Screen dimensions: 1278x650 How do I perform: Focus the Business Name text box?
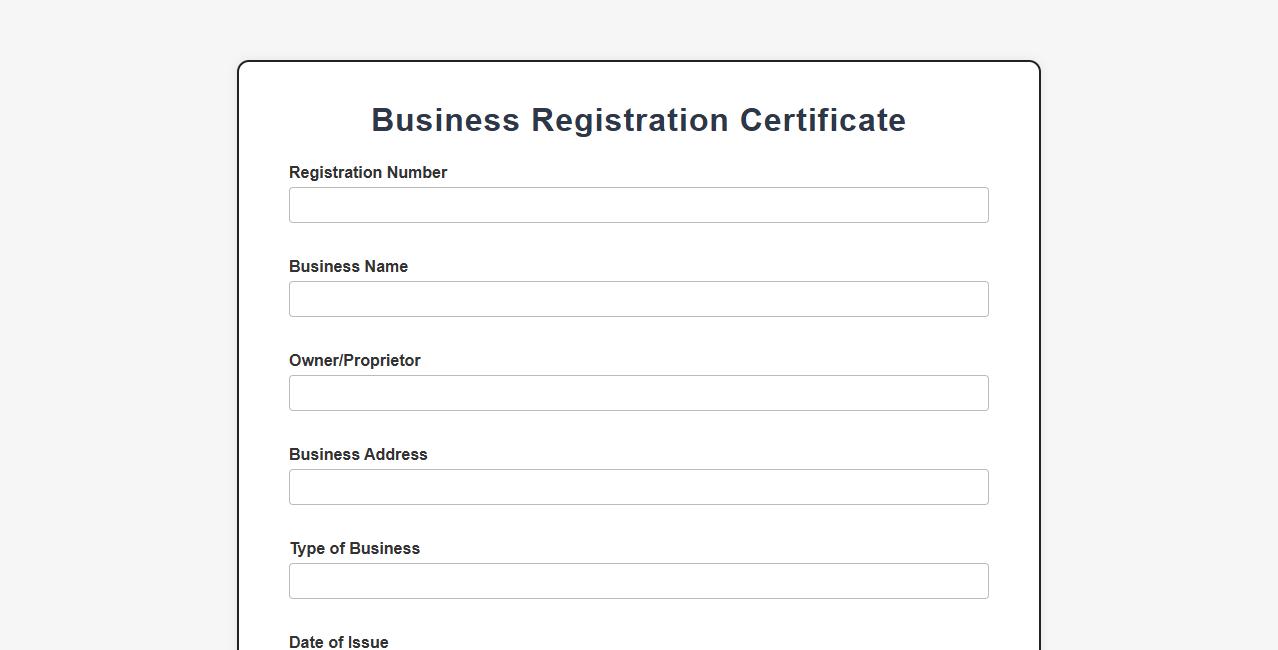[638, 299]
